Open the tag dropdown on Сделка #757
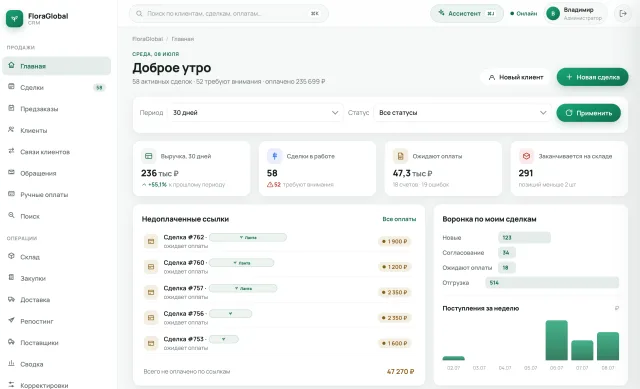 point(243,288)
